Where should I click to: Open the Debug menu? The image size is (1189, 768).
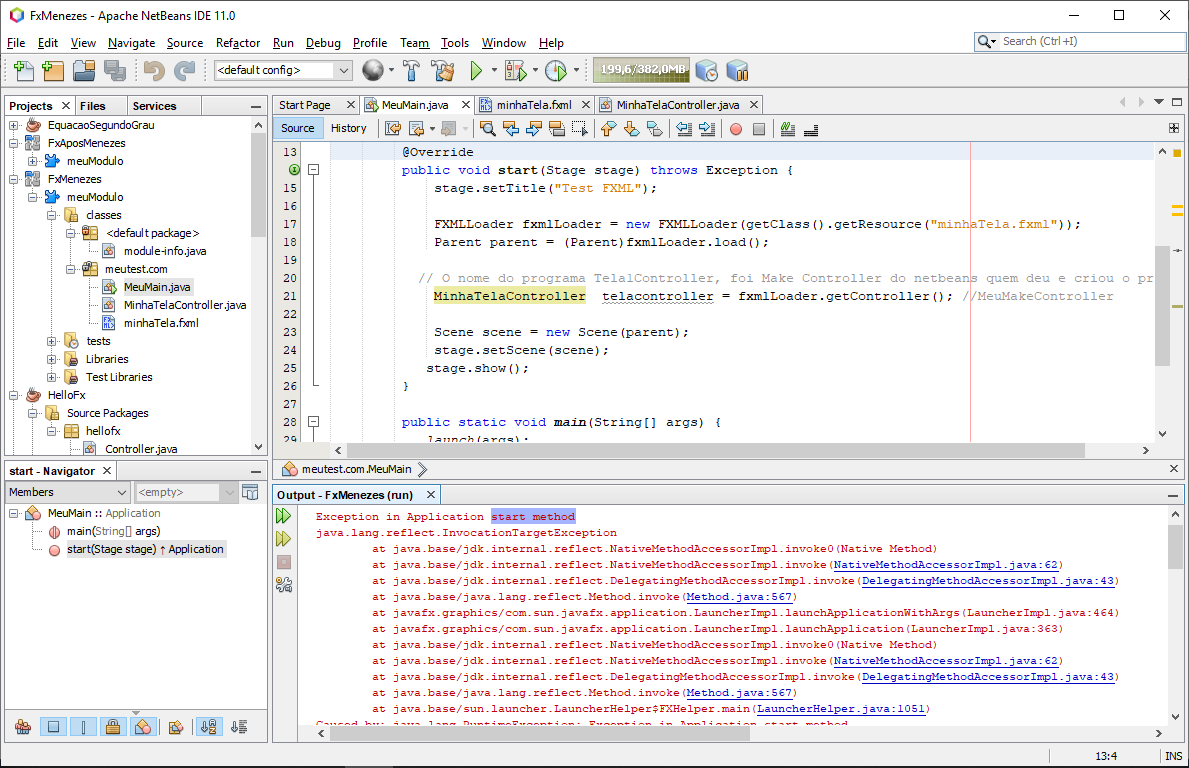pos(323,43)
